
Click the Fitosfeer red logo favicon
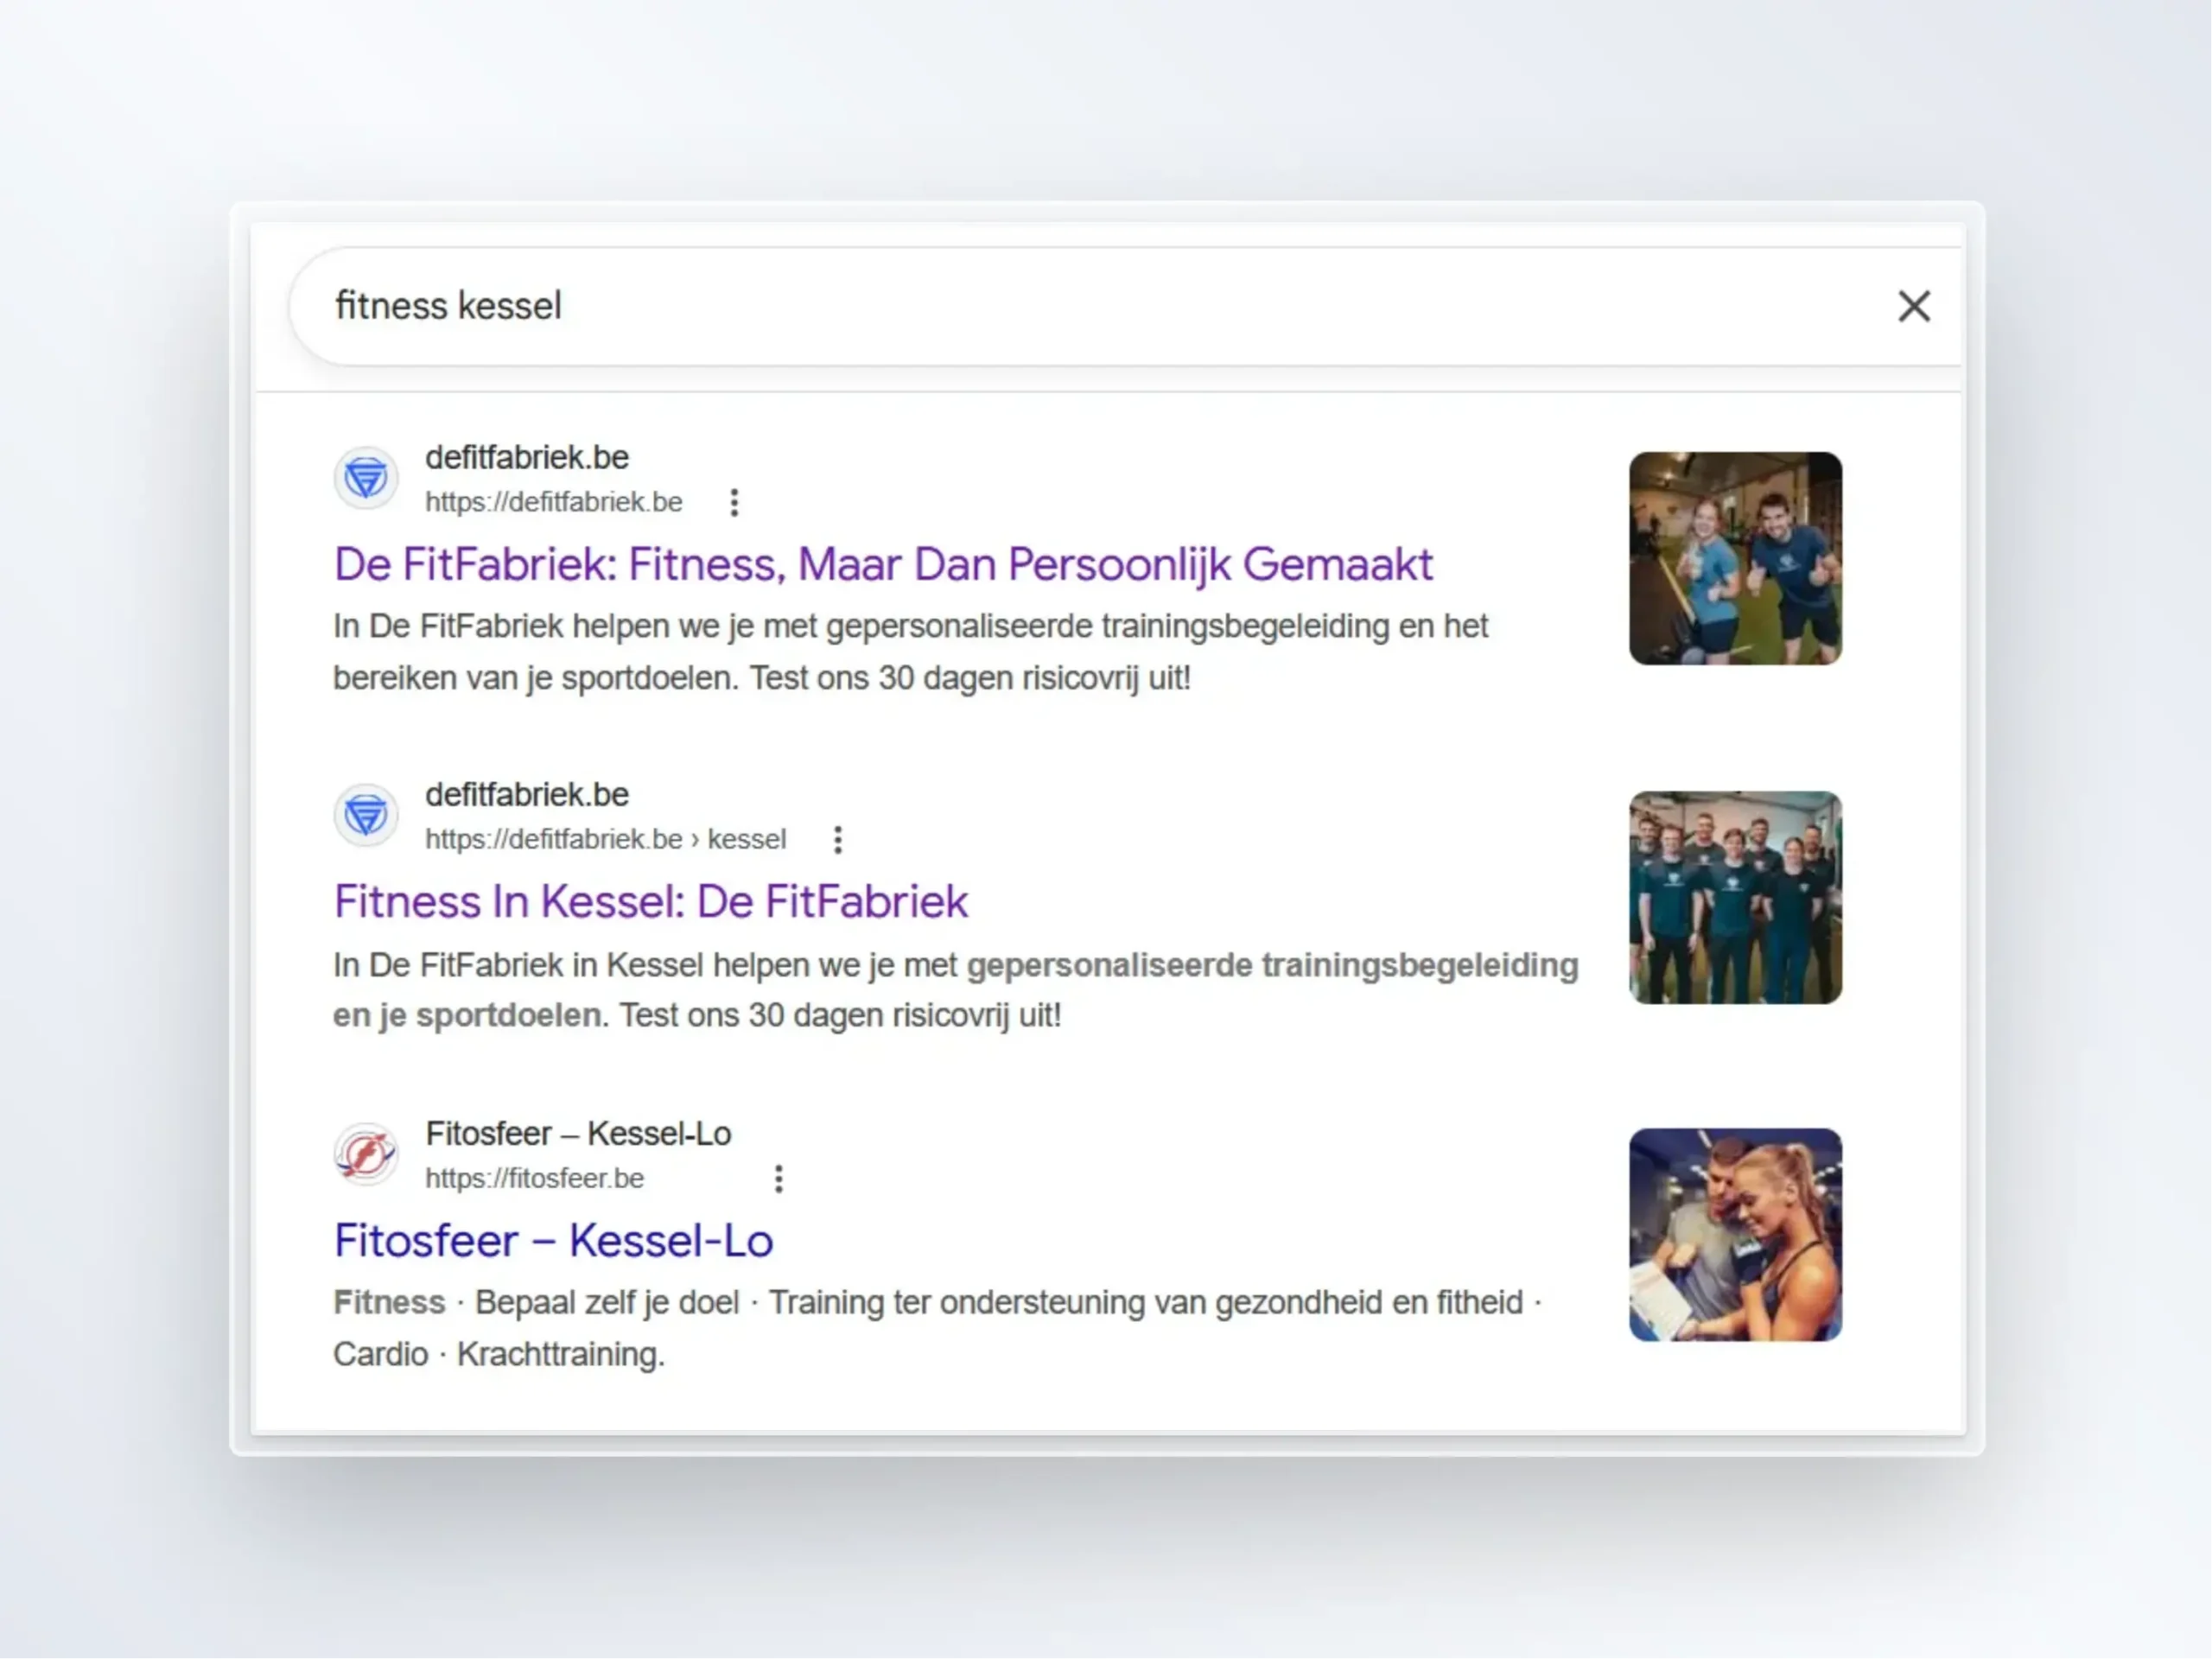coord(366,1154)
